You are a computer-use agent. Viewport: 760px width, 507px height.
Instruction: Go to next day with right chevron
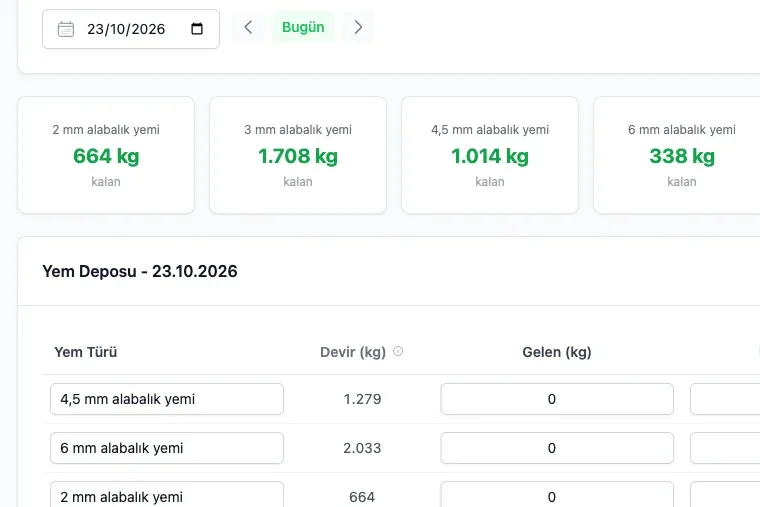358,27
